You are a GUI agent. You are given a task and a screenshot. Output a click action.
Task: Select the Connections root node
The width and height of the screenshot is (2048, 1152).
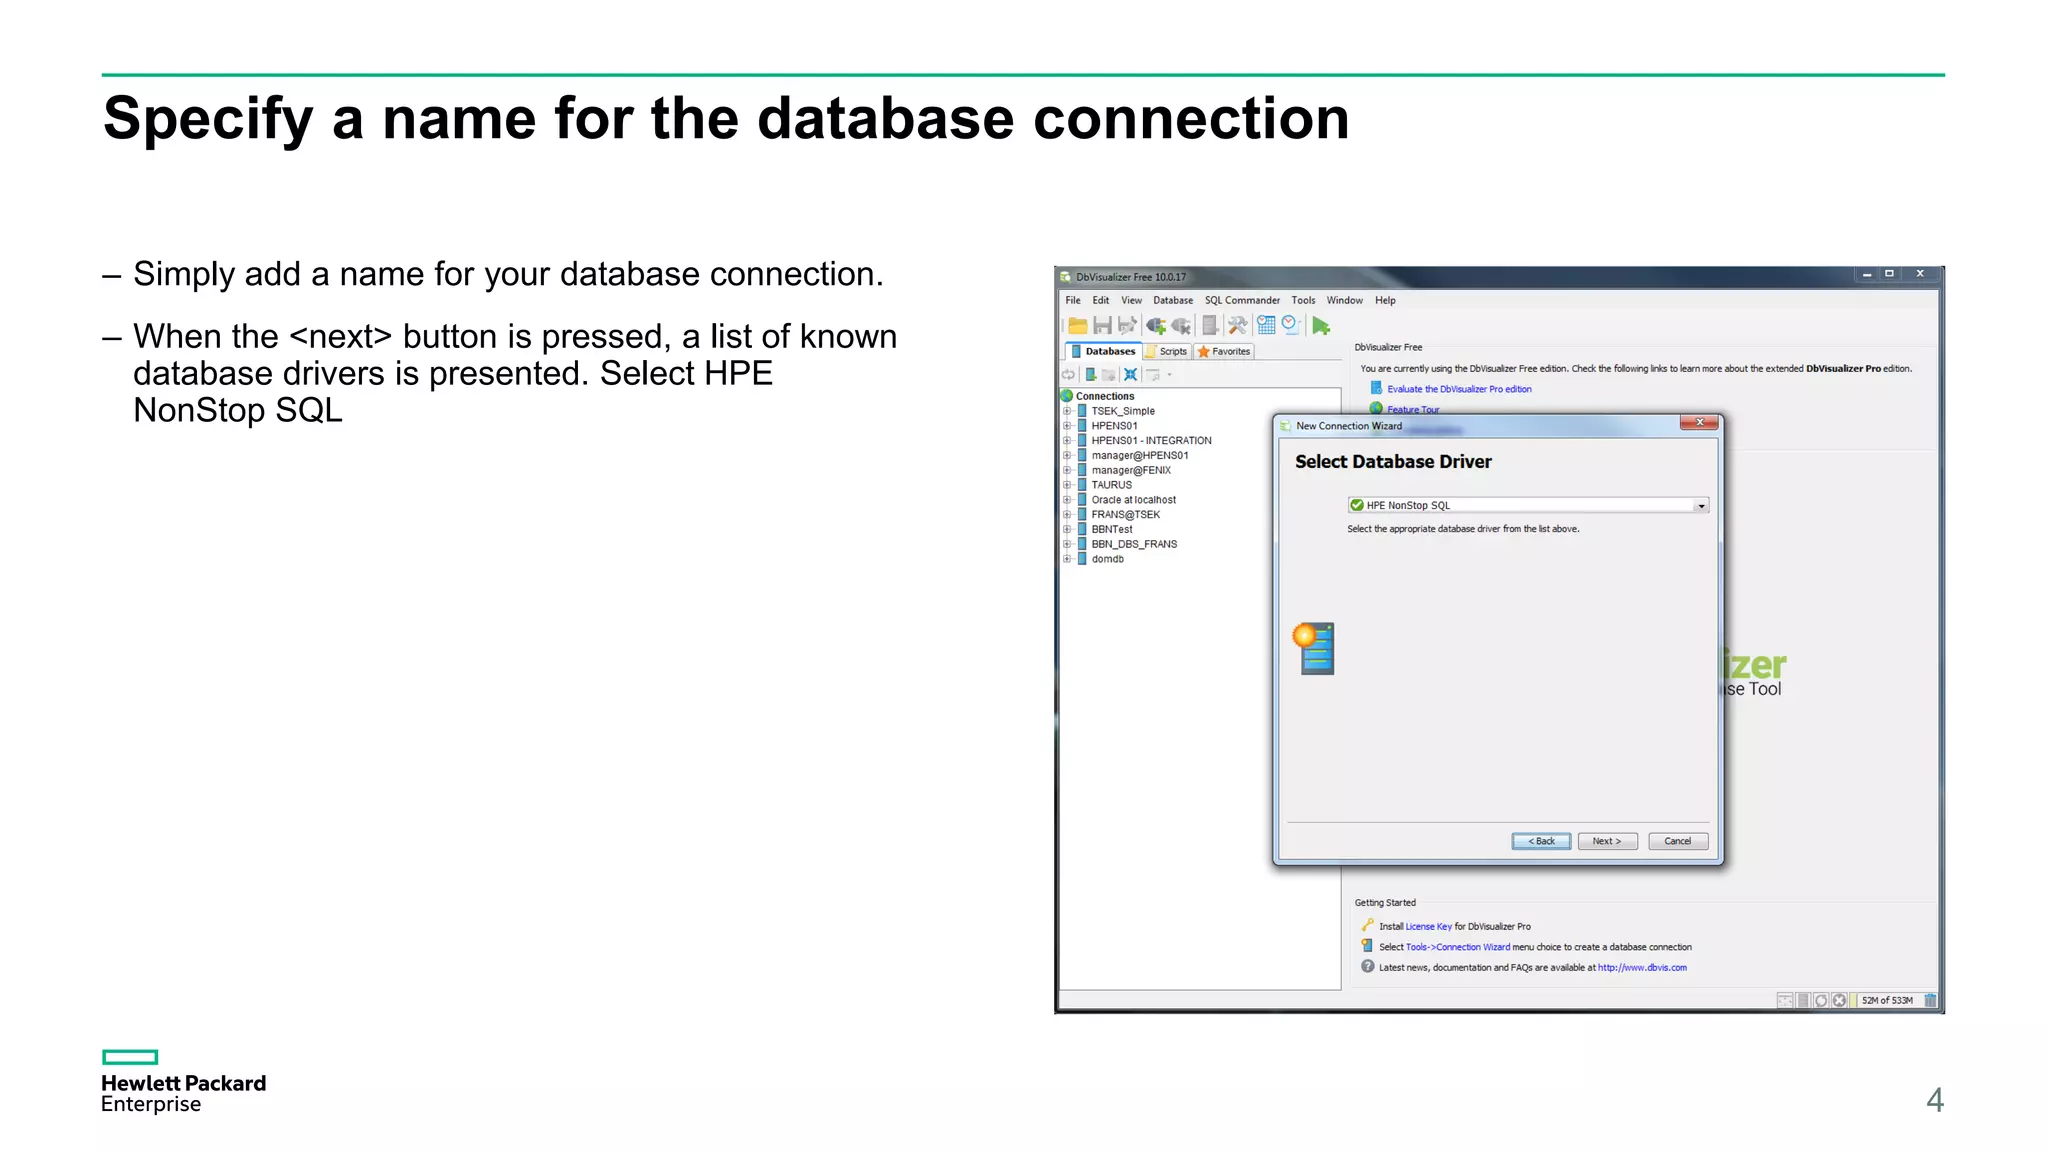1105,396
